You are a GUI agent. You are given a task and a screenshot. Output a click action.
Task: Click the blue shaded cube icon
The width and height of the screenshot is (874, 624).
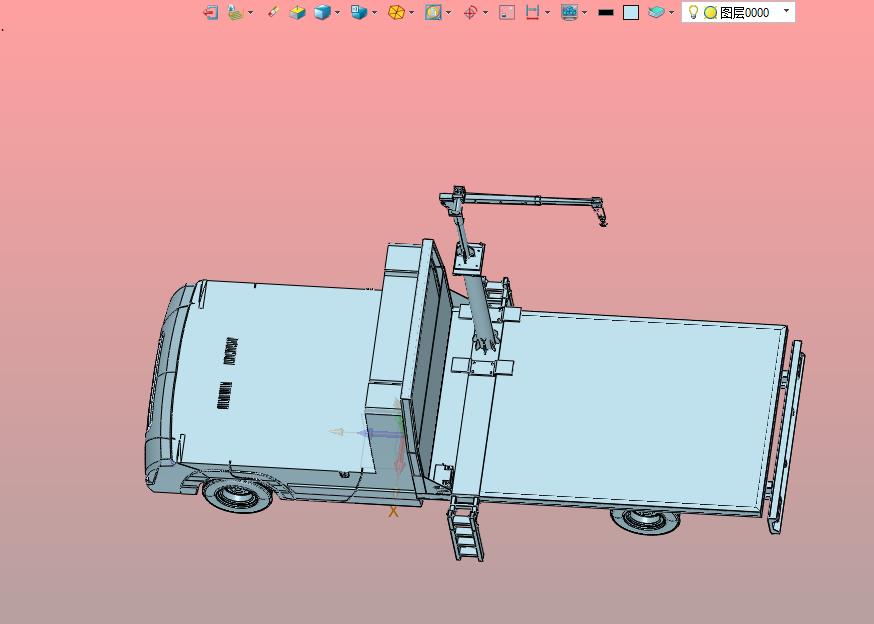coord(322,12)
